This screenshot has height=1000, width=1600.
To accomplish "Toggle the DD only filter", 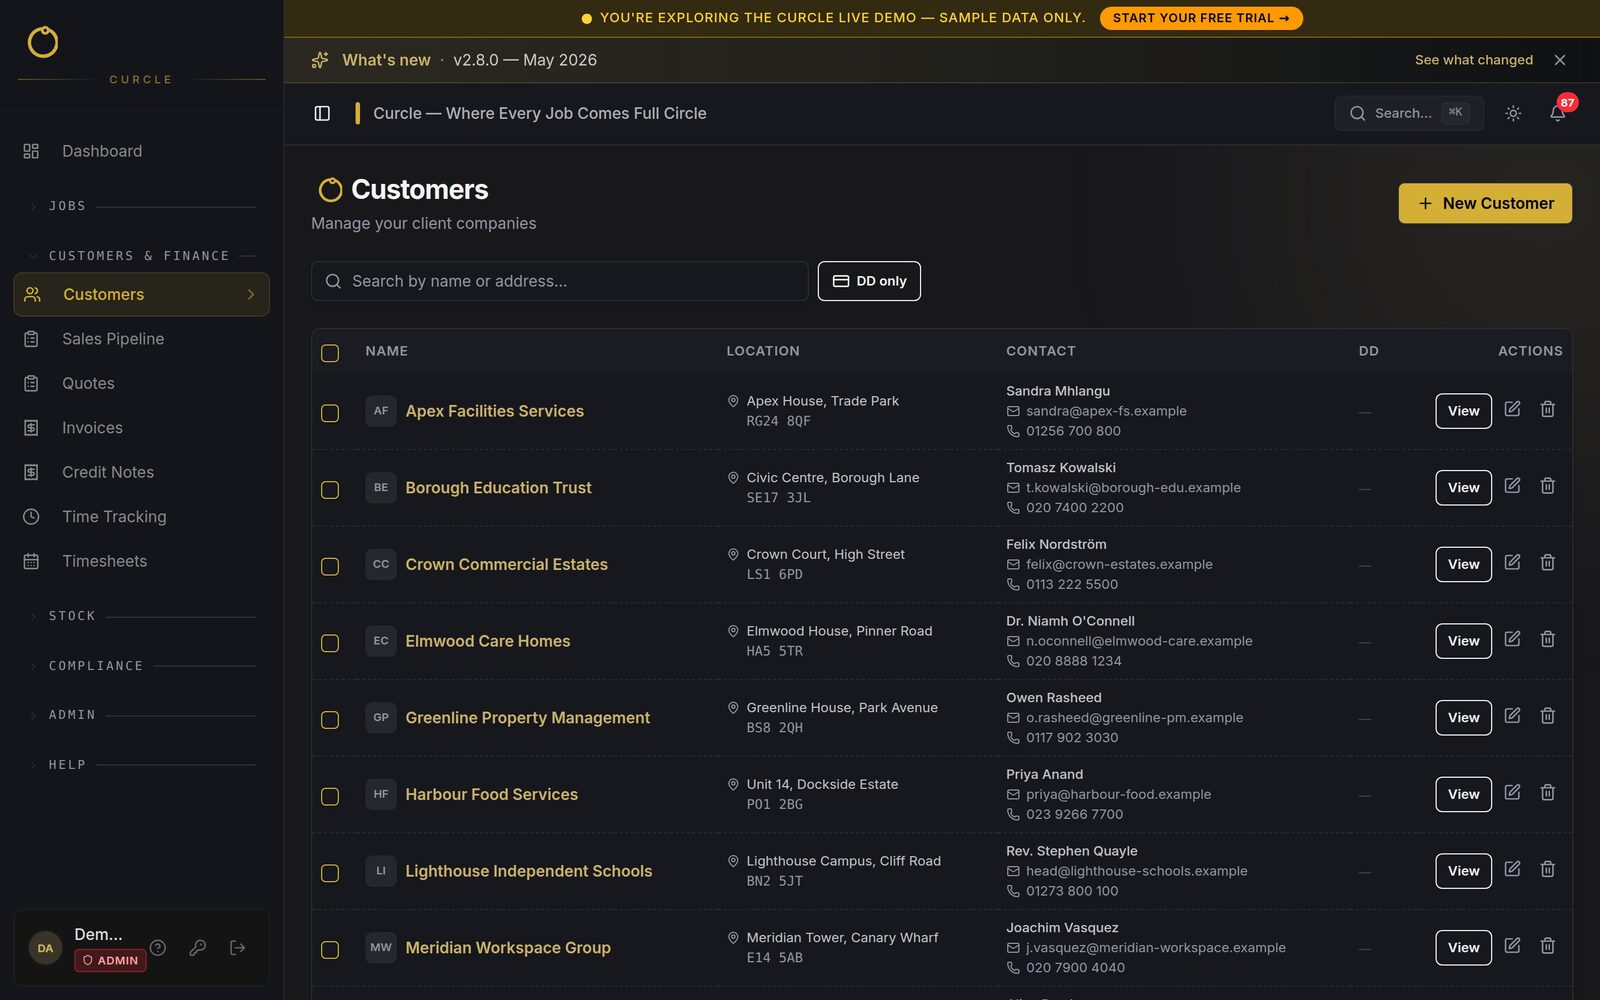I will 869,281.
